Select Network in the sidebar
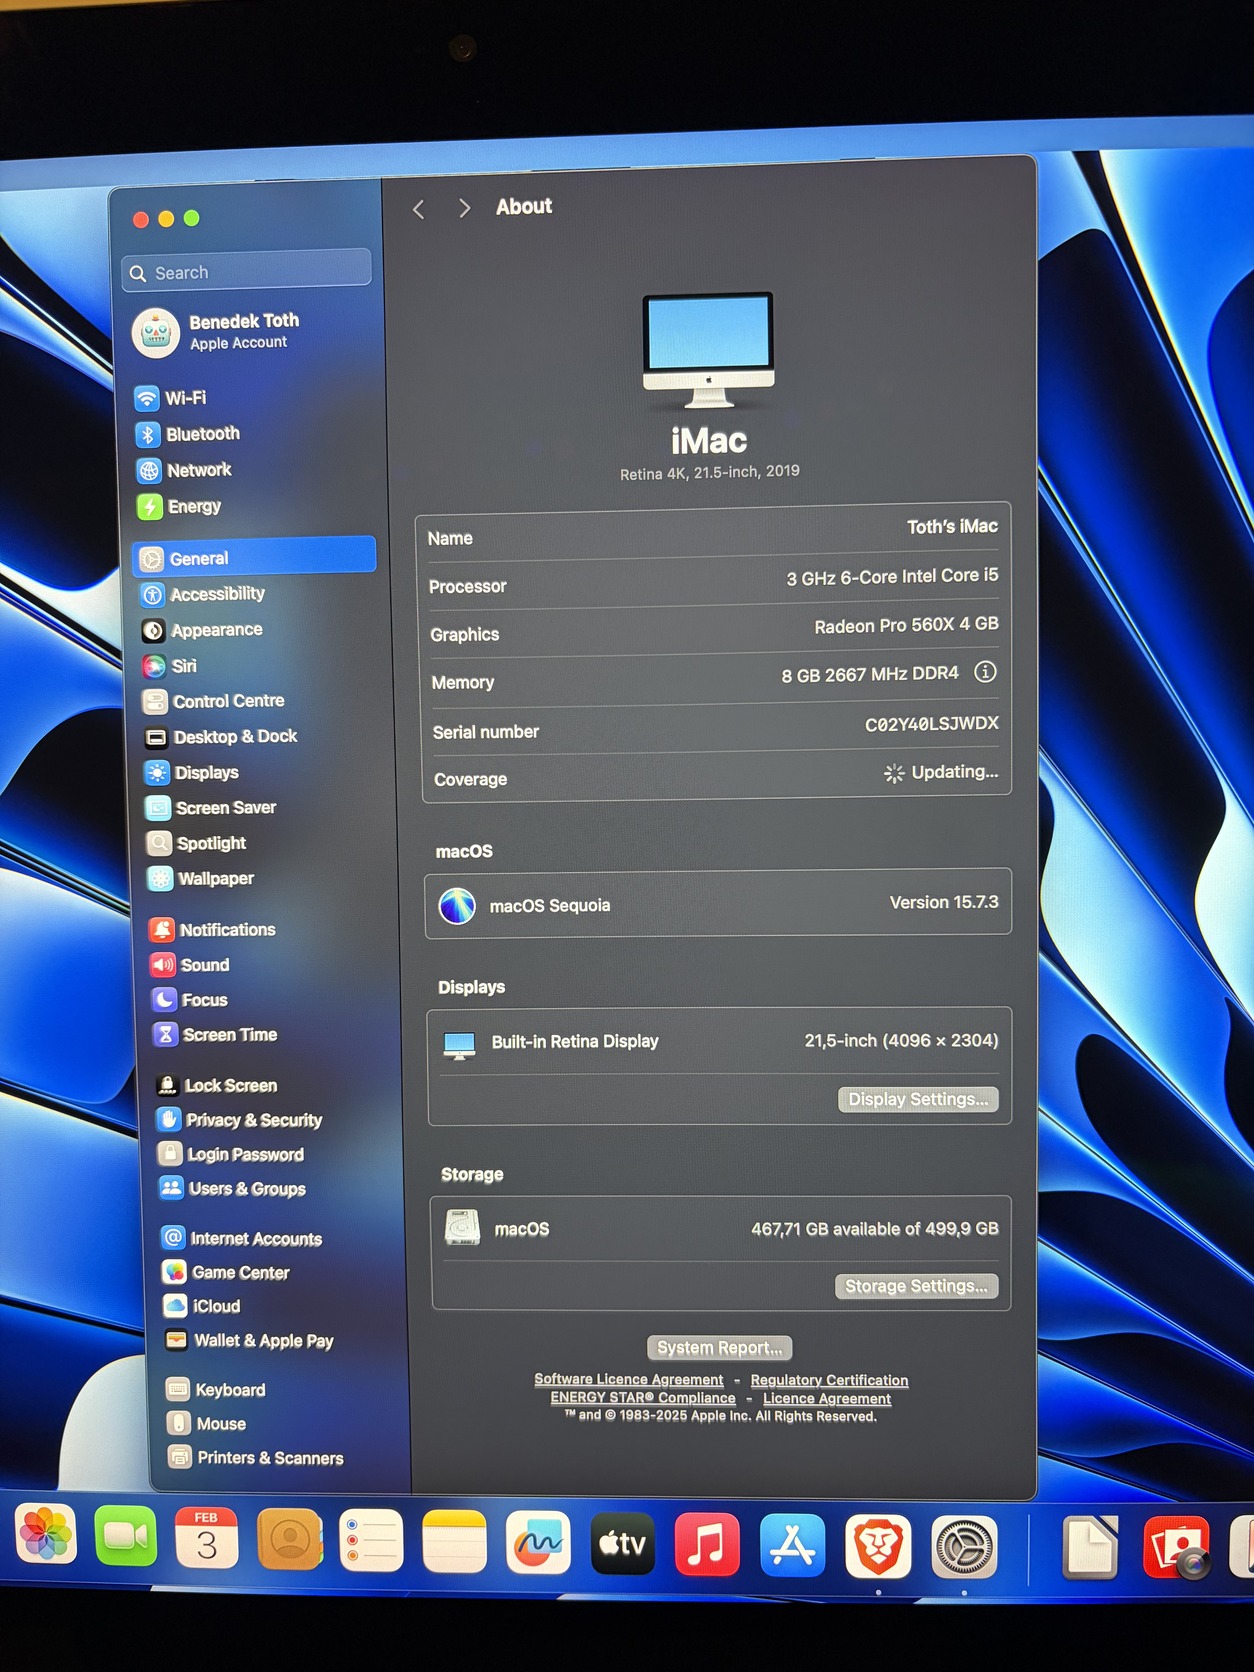 point(184,470)
